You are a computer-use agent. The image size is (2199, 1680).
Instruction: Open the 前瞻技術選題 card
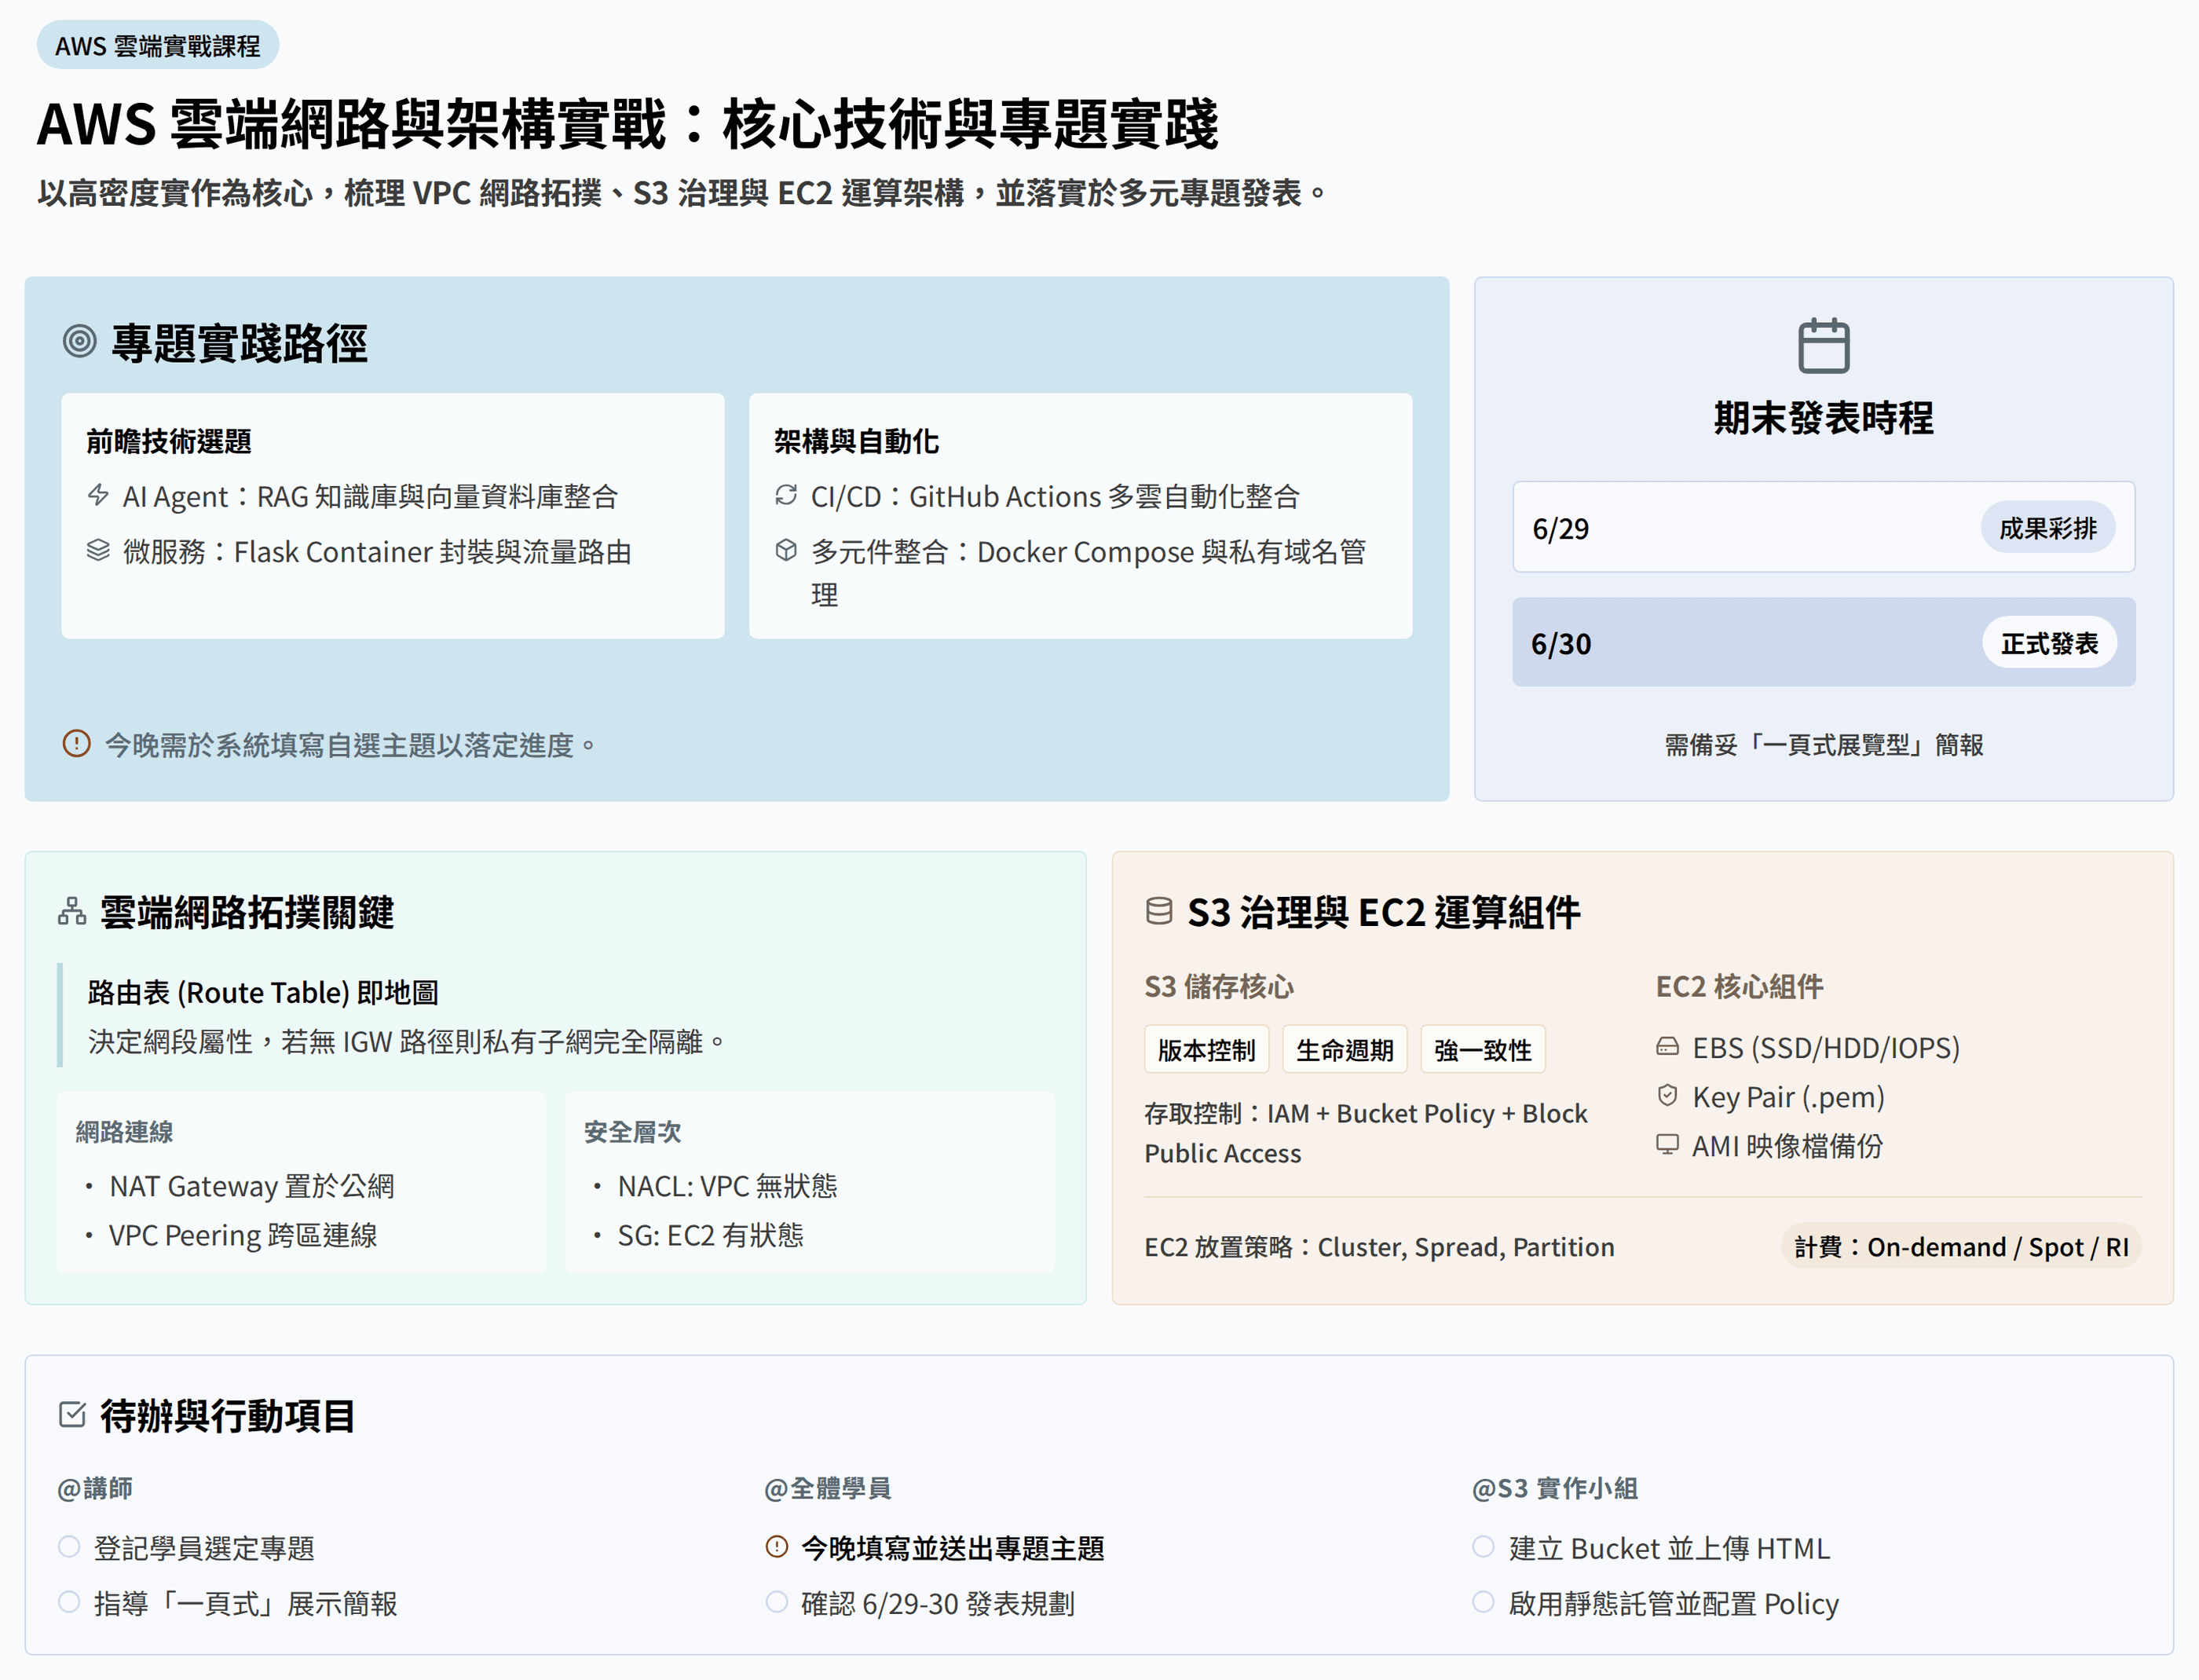(393, 516)
